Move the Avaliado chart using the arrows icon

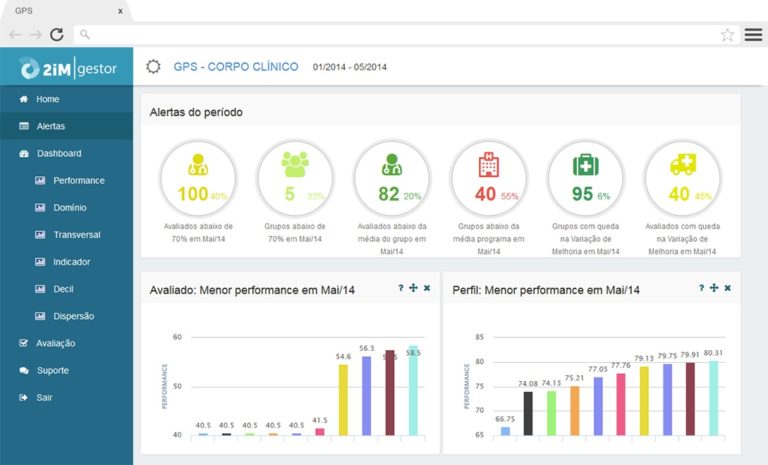tap(413, 288)
